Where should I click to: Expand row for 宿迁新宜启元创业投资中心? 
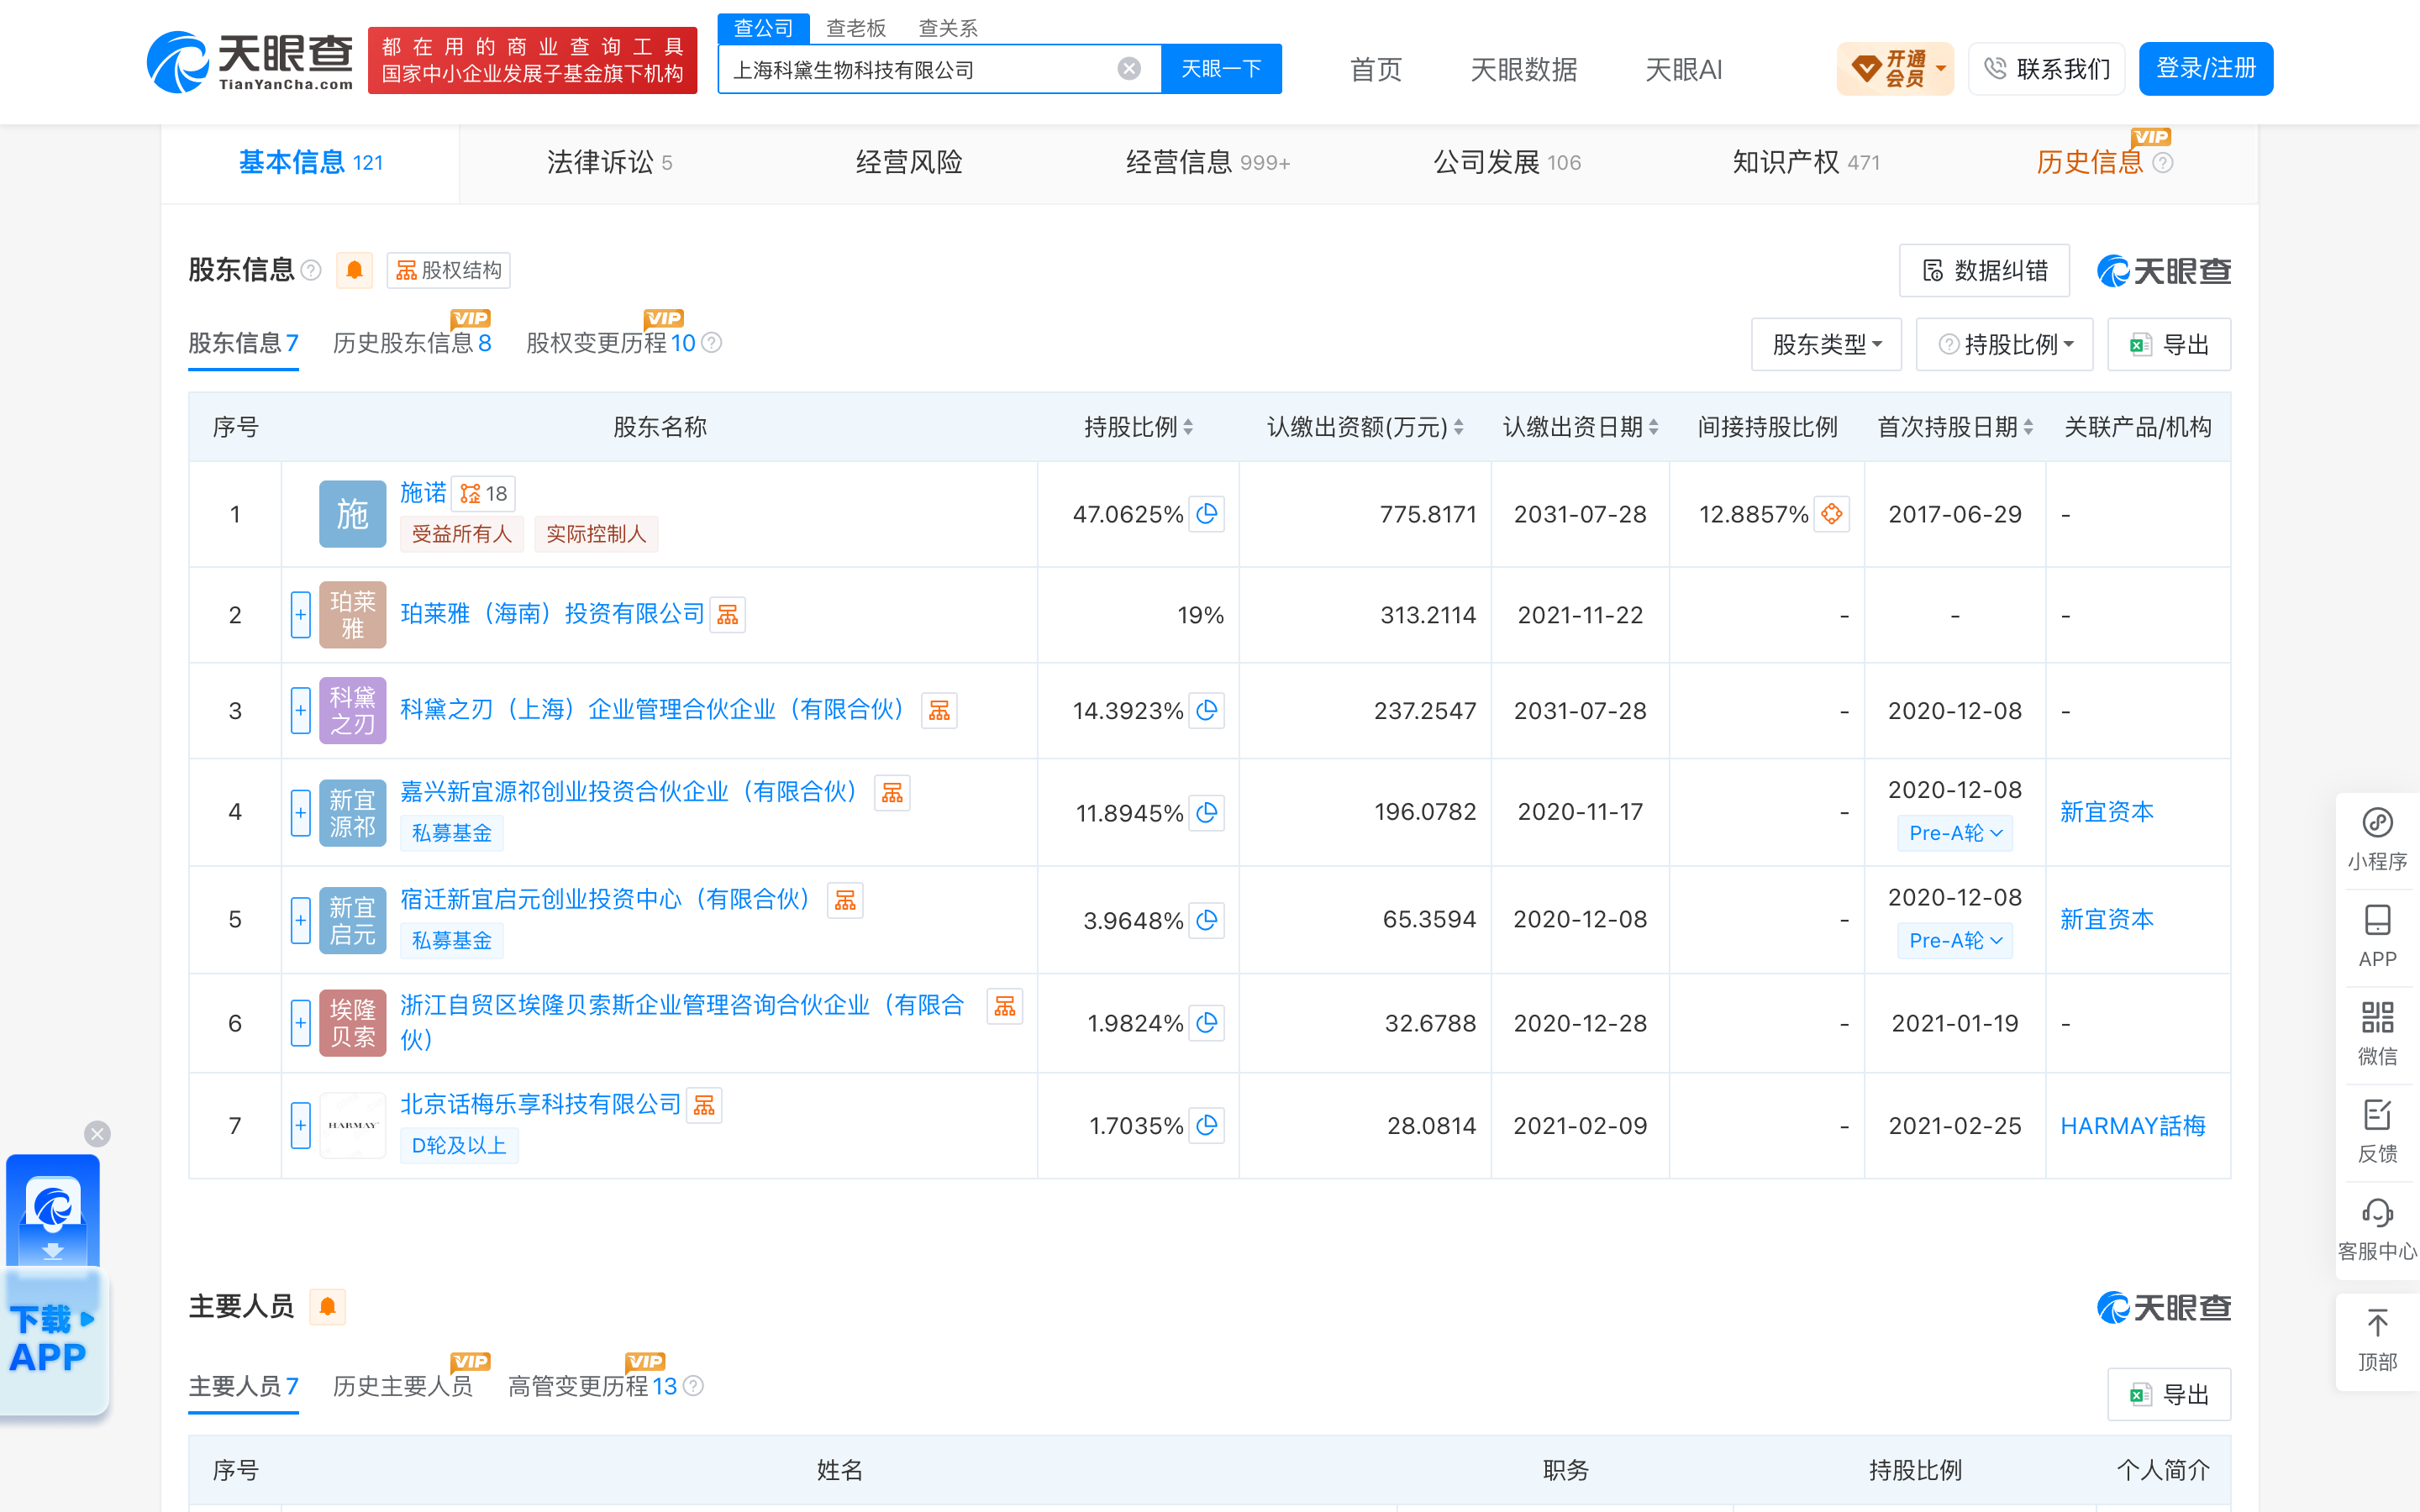click(300, 920)
